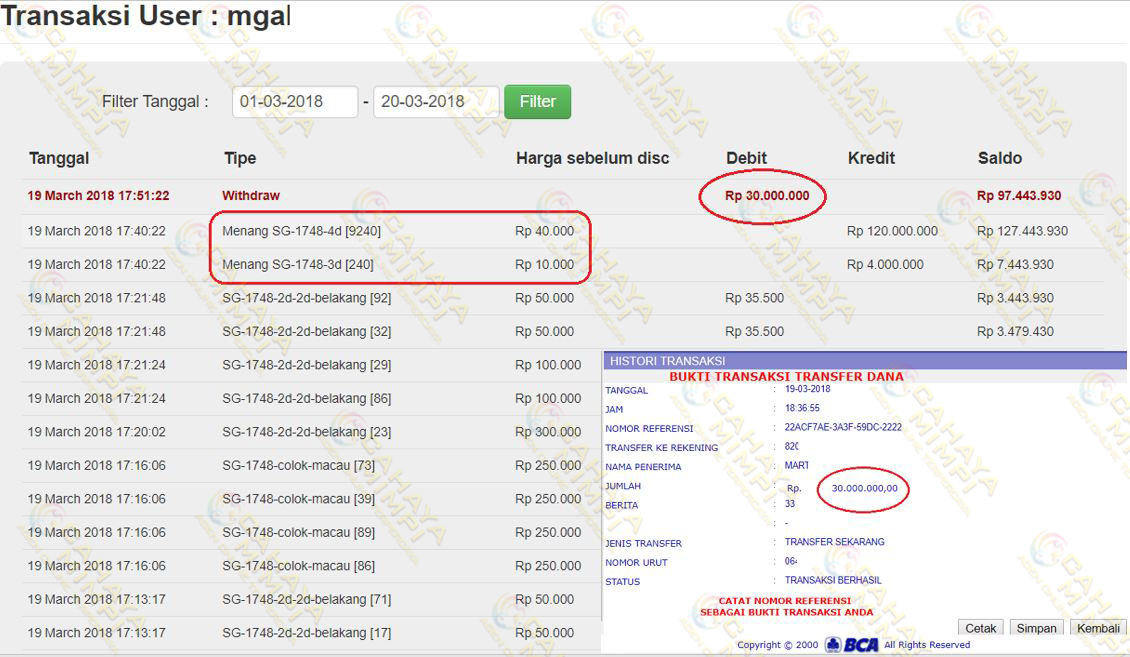The height and width of the screenshot is (657, 1130).
Task: Select the Menang SG-1748-3d [240] entry
Action: point(297,265)
